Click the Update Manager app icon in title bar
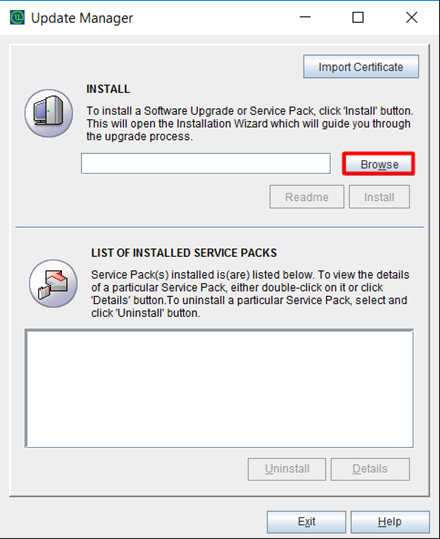440x539 pixels. 17,18
